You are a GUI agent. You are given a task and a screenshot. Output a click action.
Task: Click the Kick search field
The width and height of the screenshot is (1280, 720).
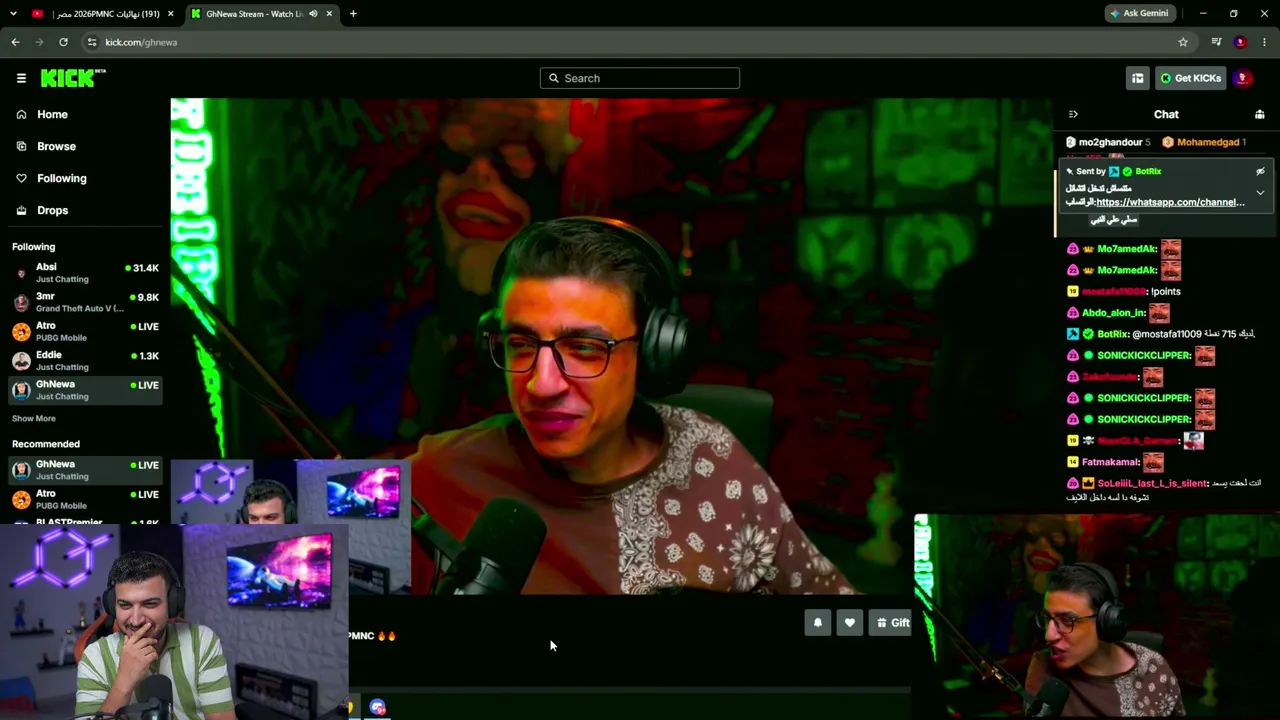(640, 78)
